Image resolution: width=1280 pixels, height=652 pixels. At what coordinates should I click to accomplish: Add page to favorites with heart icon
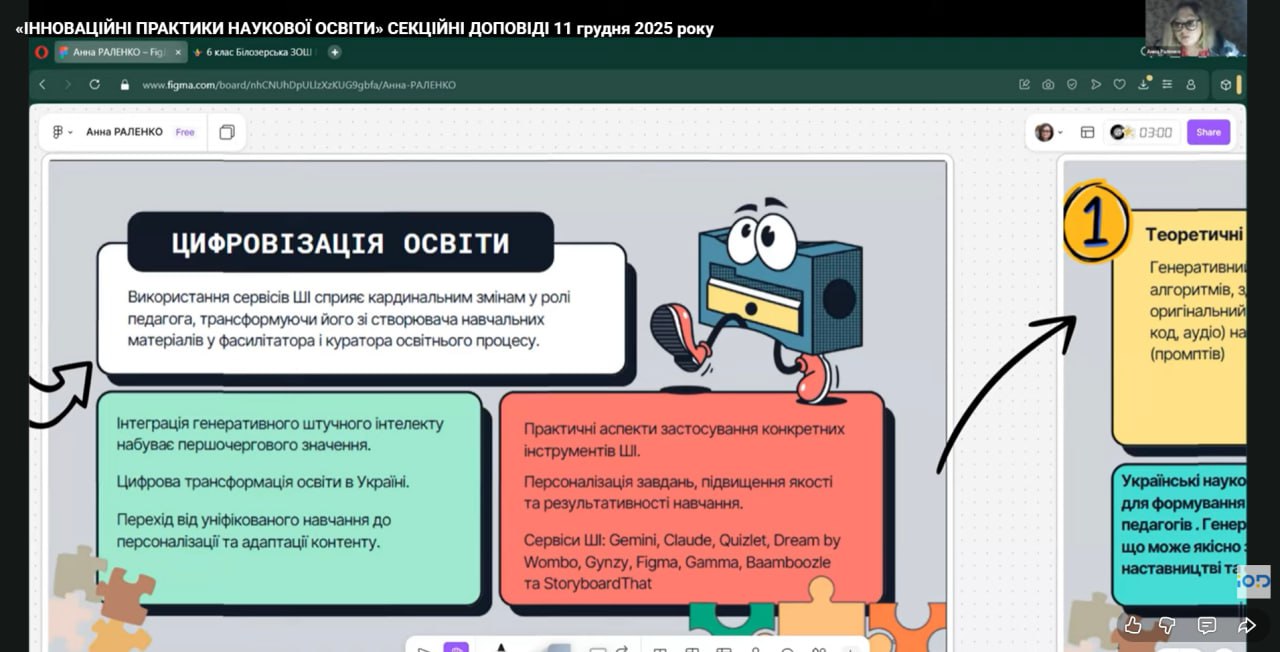[1119, 85]
